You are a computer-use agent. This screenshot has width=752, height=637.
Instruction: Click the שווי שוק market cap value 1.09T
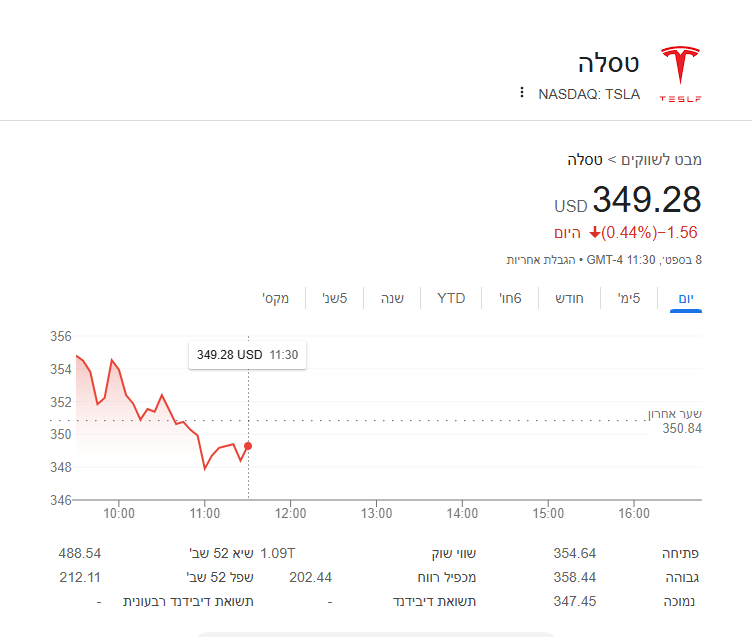[278, 553]
